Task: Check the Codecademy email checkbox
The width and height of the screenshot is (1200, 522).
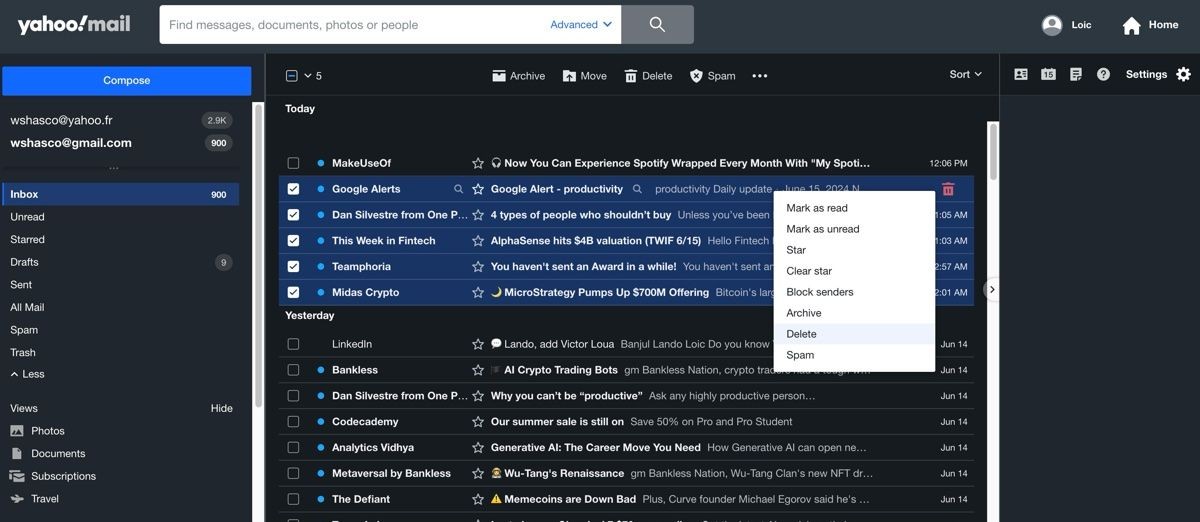Action: tap(293, 422)
